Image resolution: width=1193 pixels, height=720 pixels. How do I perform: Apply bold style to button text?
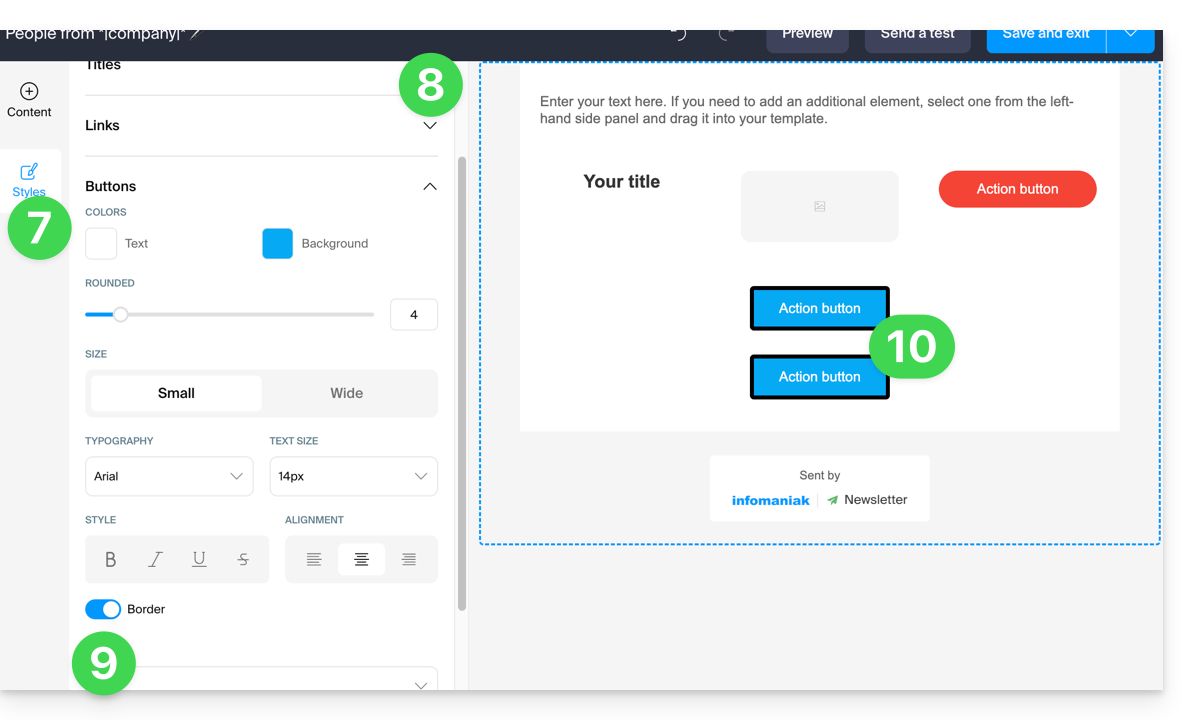pos(111,560)
